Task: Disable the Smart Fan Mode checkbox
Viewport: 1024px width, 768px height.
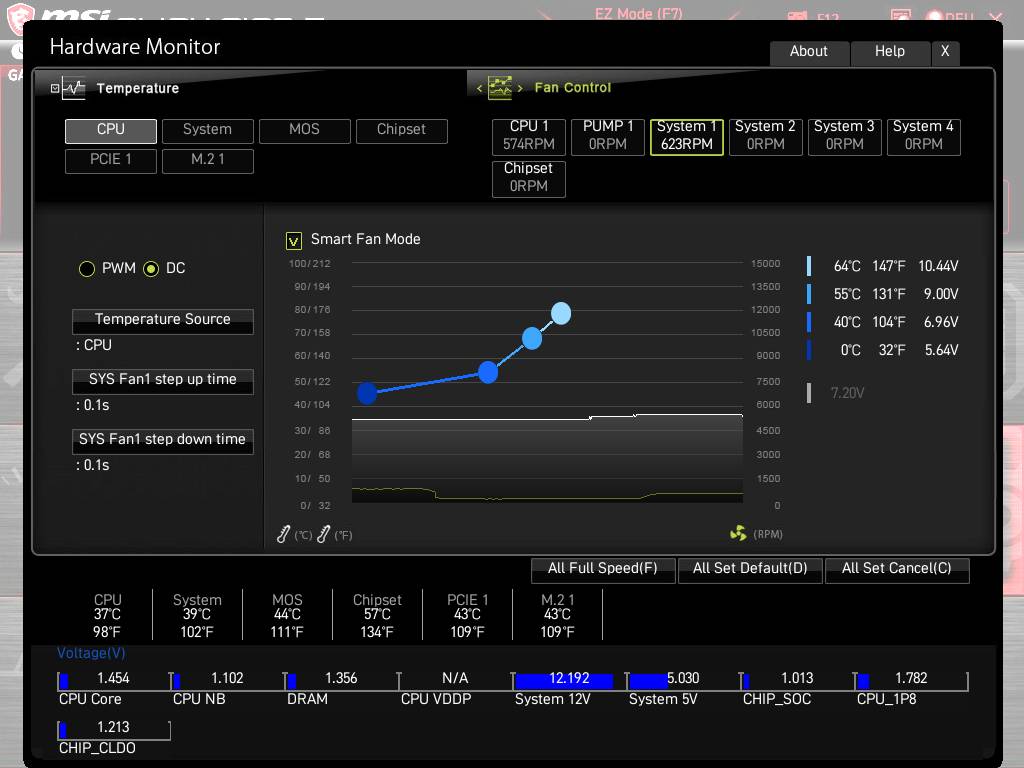Action: [x=294, y=241]
